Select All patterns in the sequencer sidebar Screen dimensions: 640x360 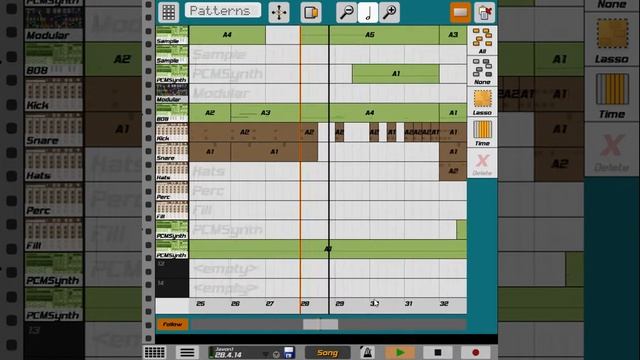(482, 40)
